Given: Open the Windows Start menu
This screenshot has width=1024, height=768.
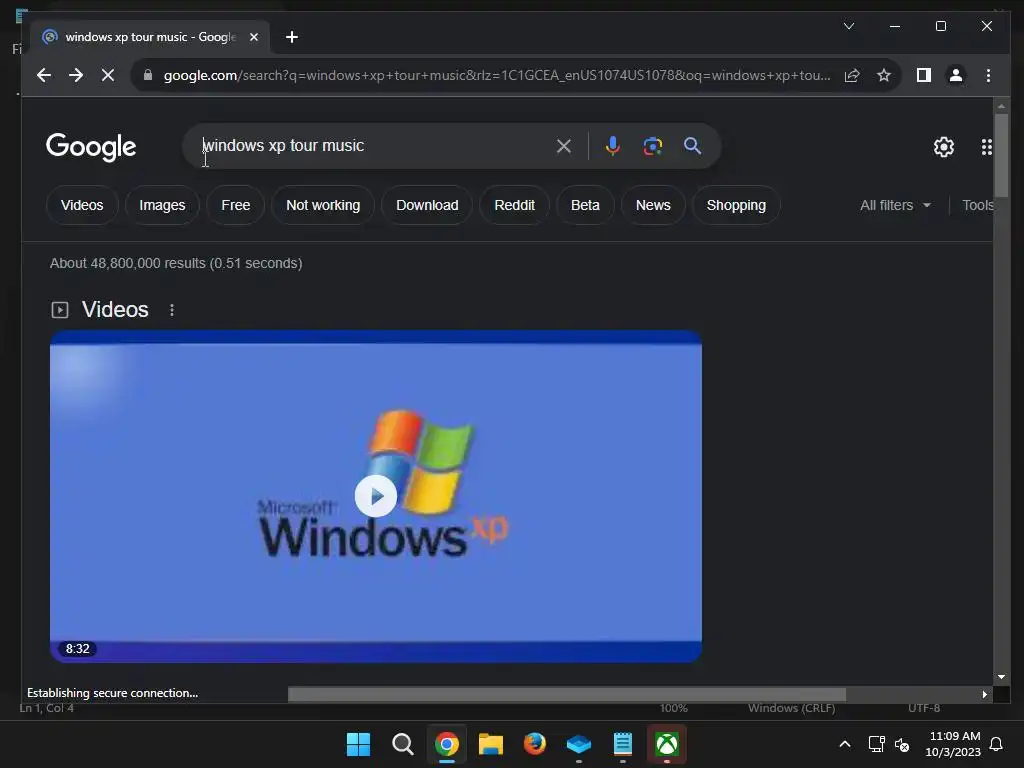Looking at the screenshot, I should pos(358,744).
